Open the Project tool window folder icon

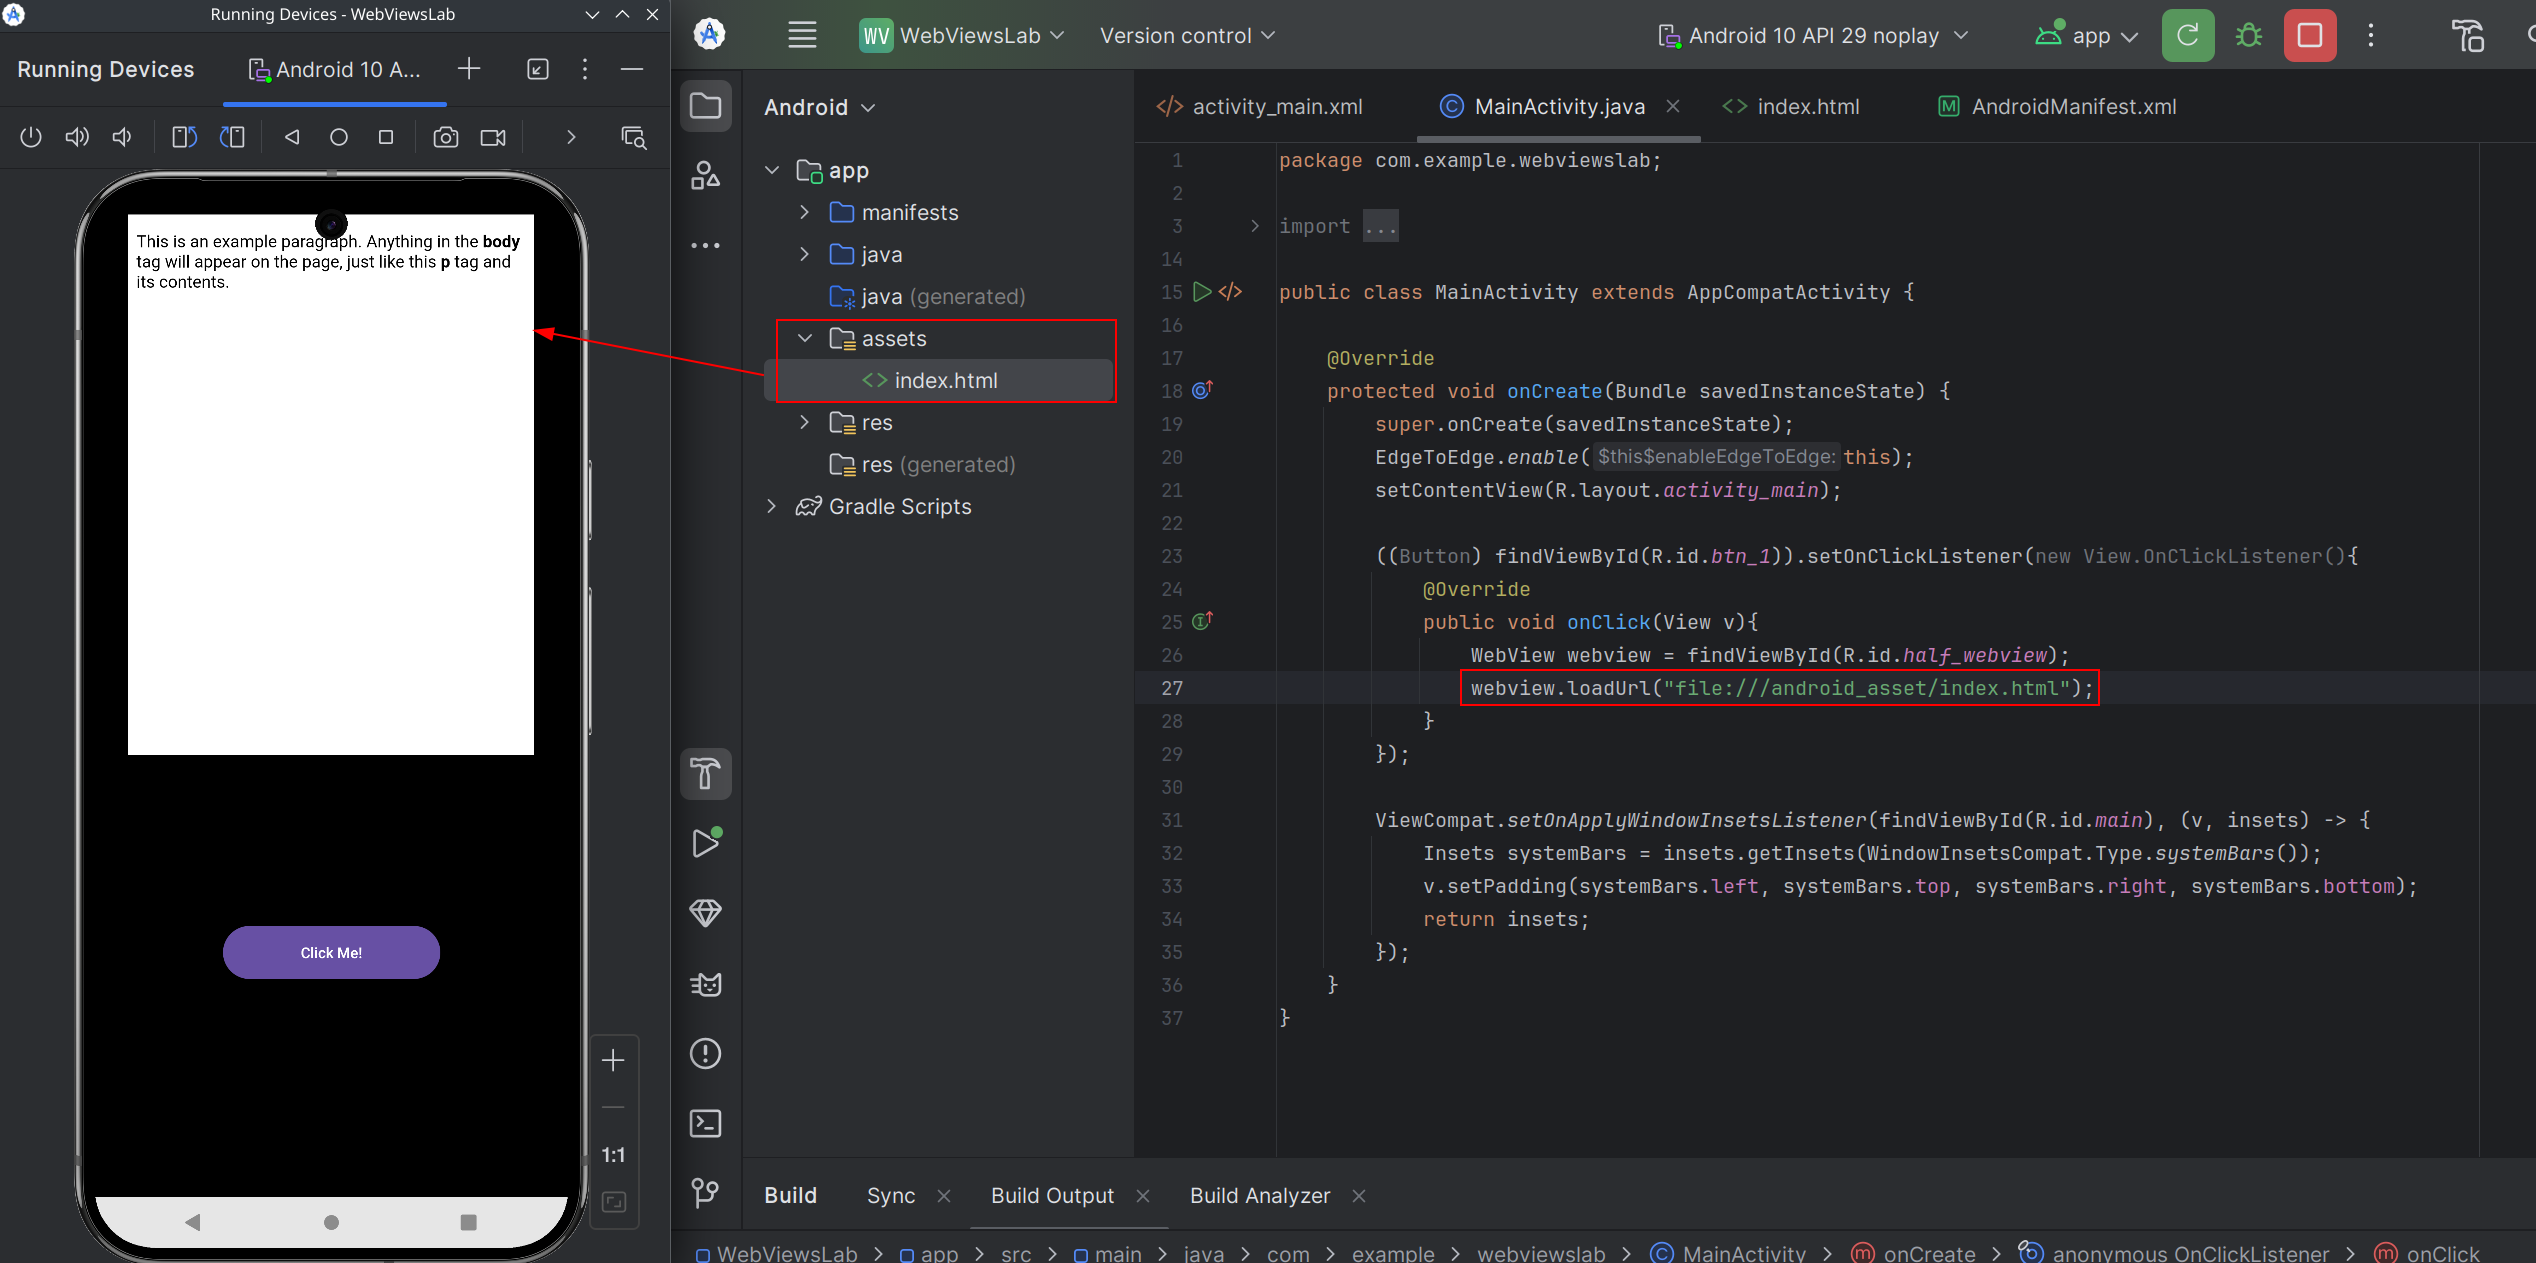(706, 106)
